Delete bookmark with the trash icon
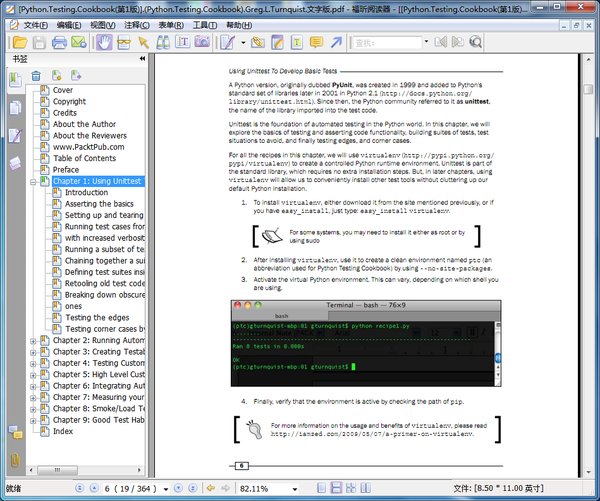This screenshot has height=501, width=600. click(36, 76)
